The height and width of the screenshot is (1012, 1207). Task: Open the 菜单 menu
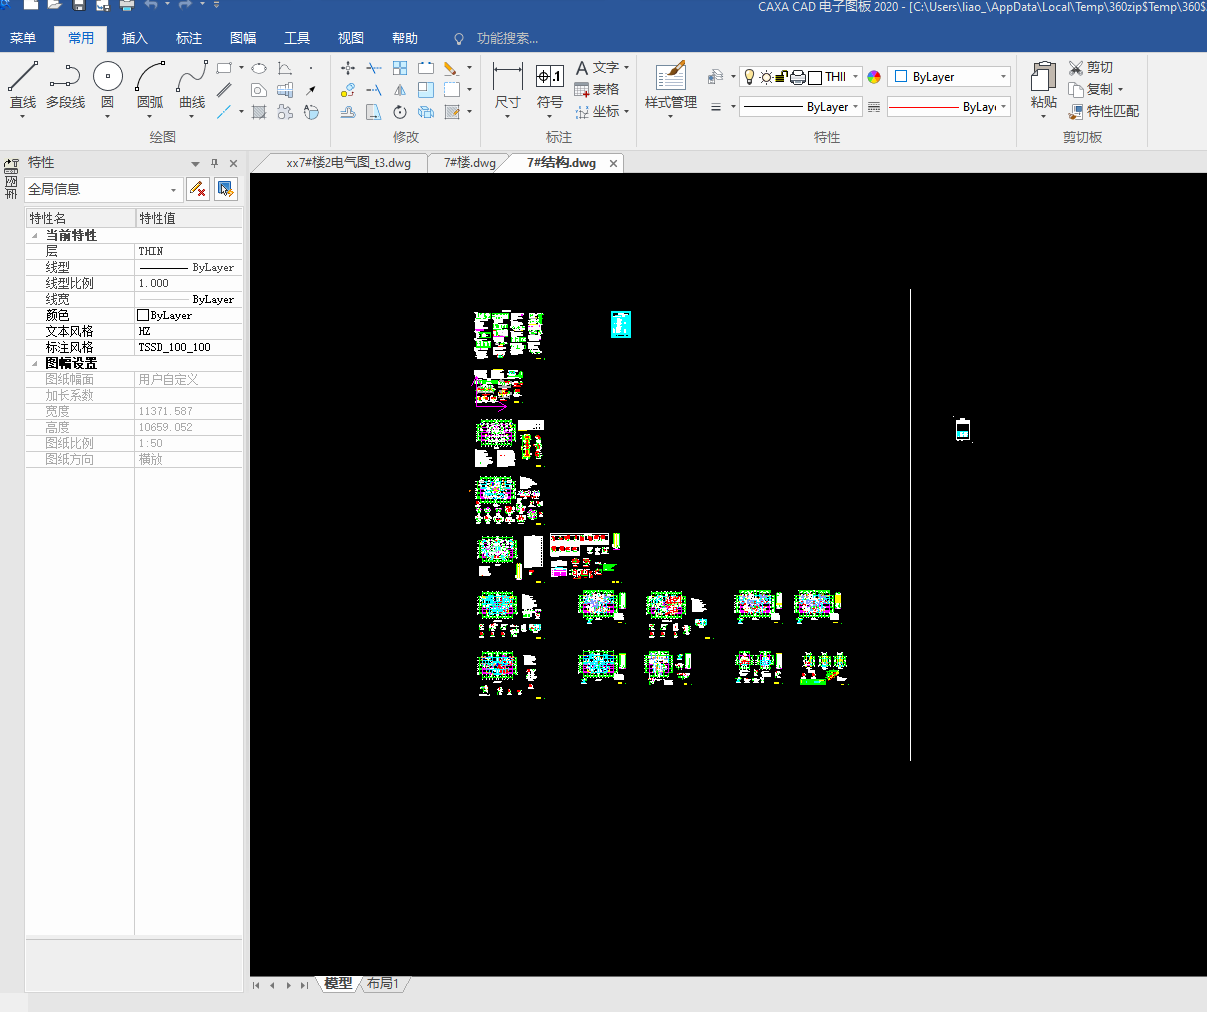23,38
